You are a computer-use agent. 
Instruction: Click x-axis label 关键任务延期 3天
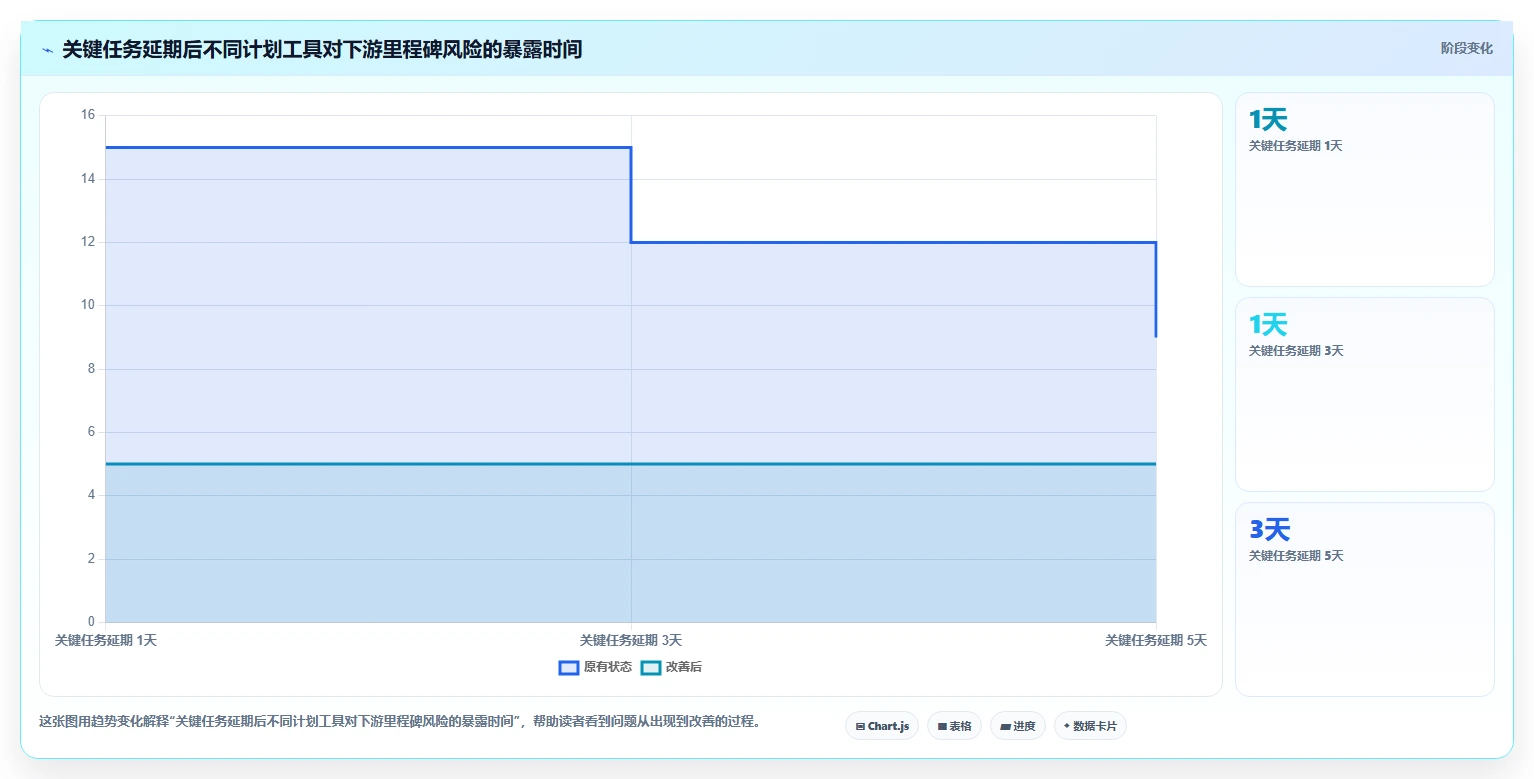tap(631, 640)
